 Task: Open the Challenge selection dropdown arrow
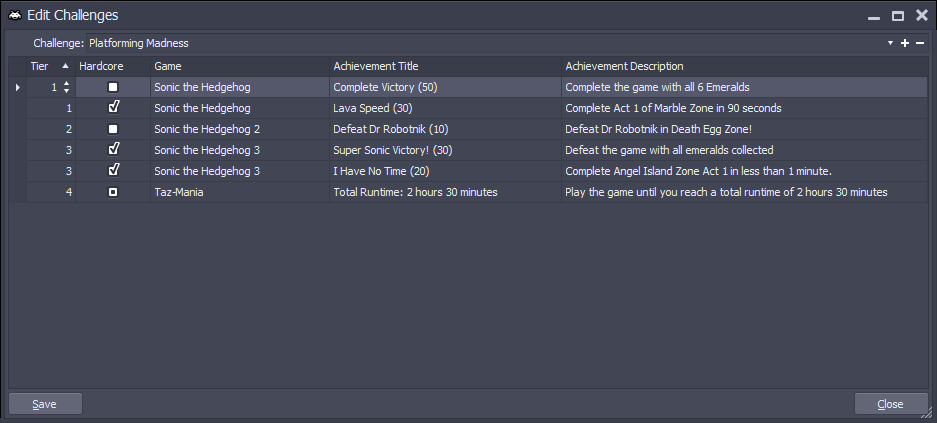pos(890,43)
